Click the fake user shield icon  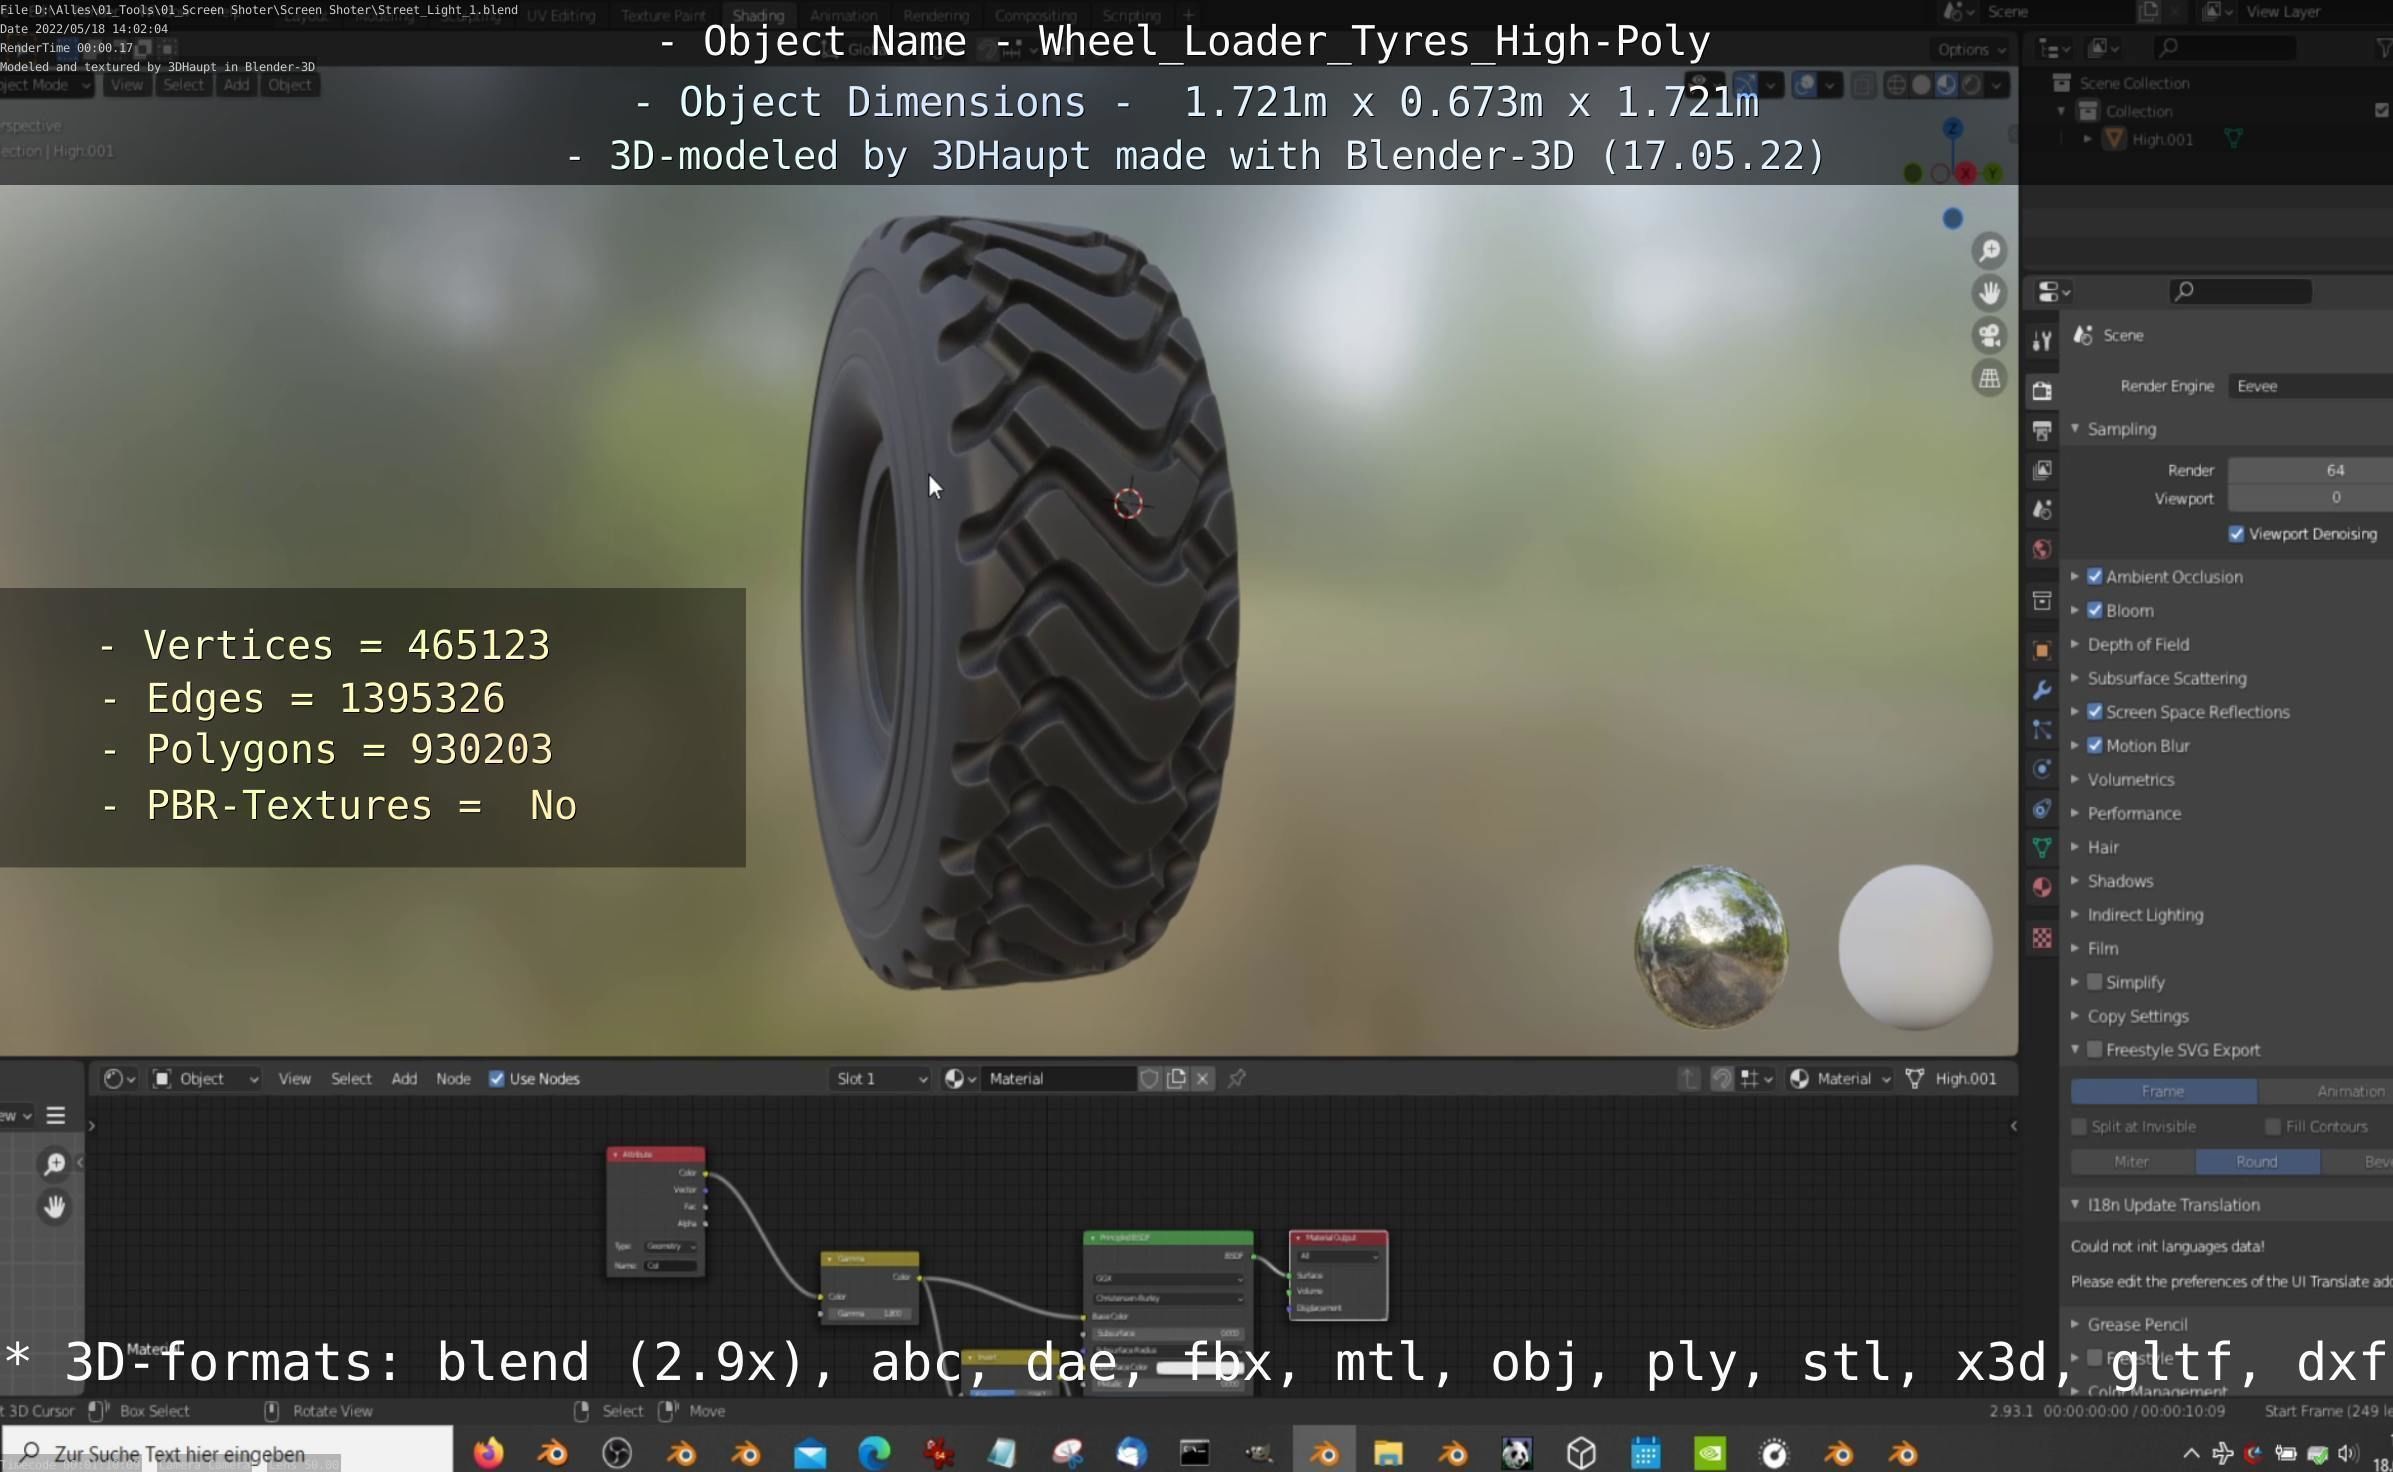click(1150, 1079)
